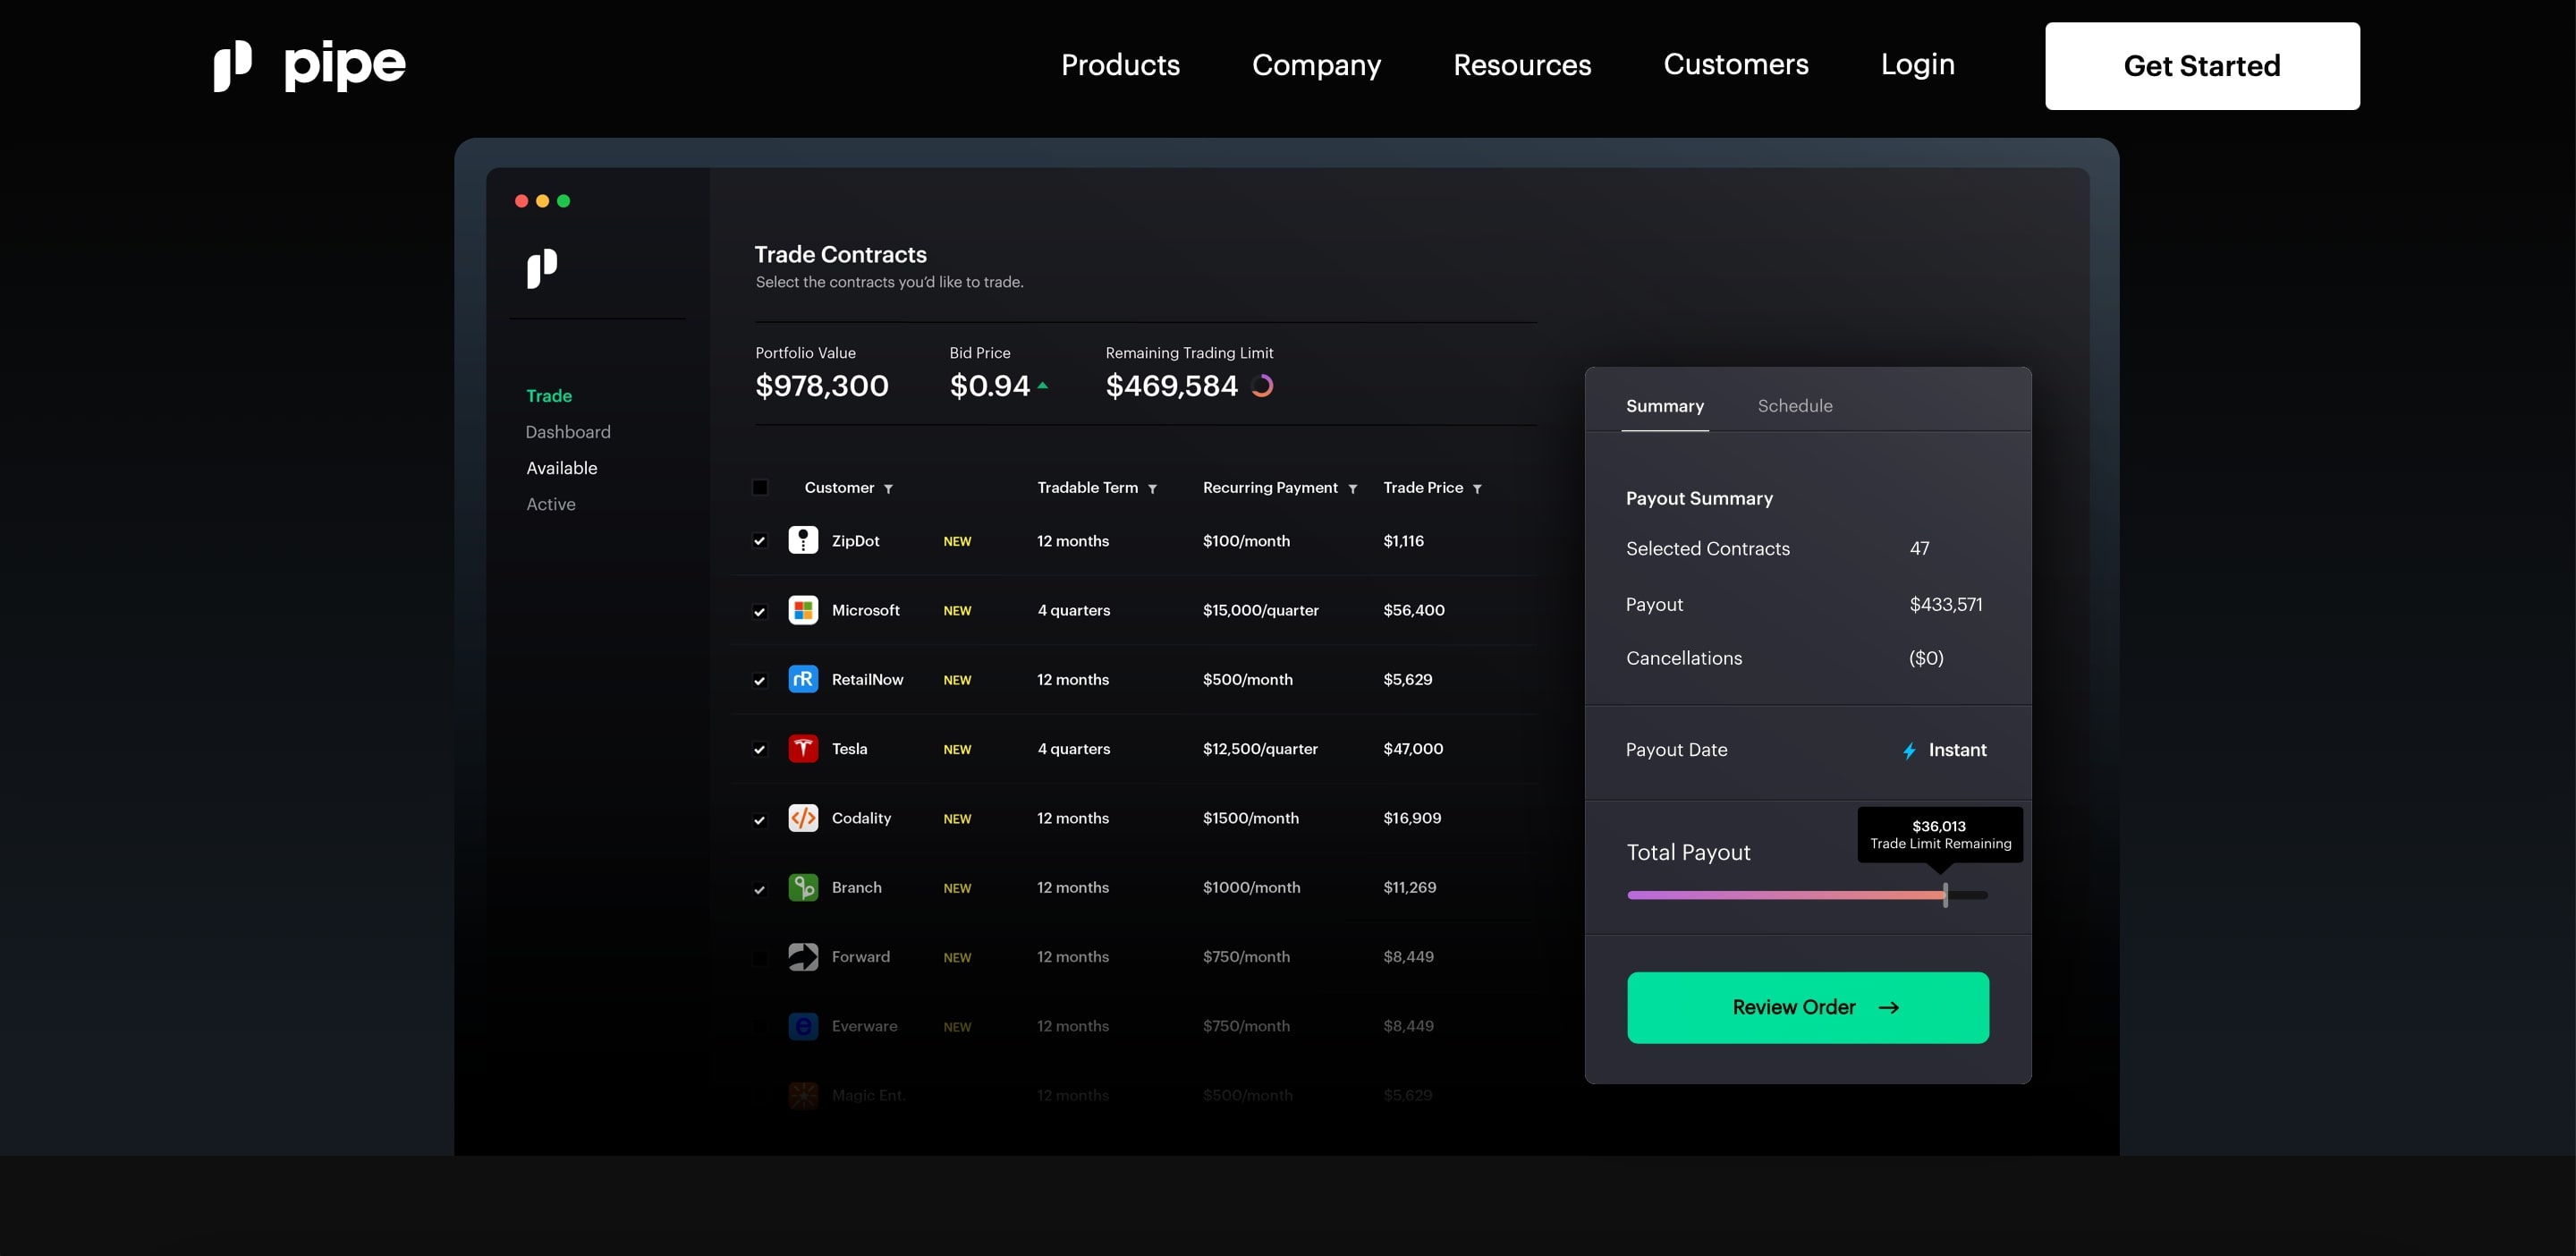Click the $56,400 trade price
The image size is (2576, 1256).
point(1413,610)
